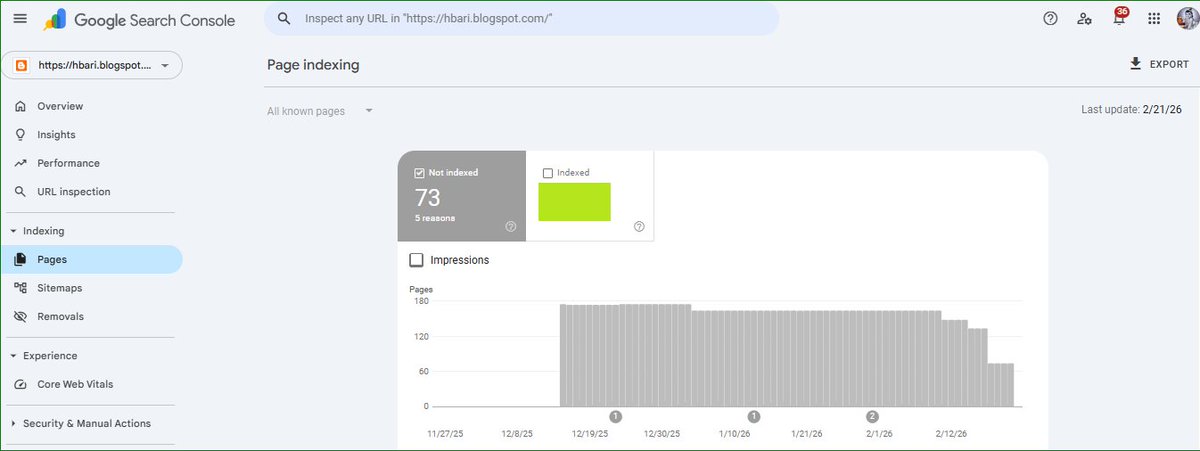Click the 180 y-axis label

419,301
